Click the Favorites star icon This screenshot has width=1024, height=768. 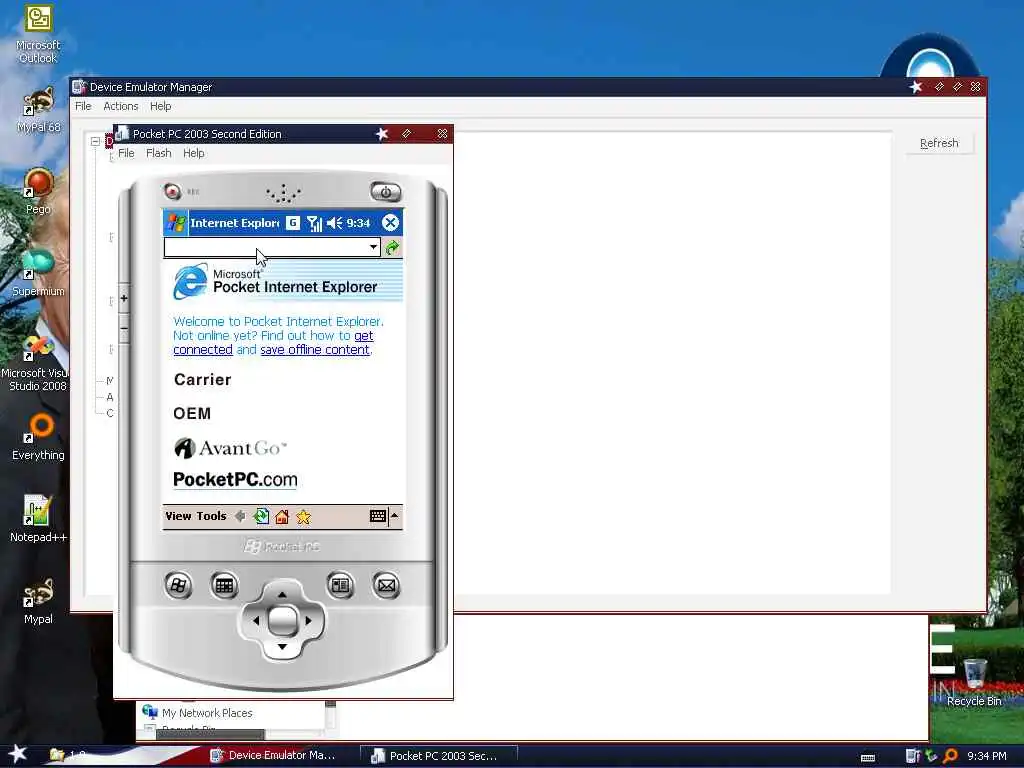pyautogui.click(x=304, y=517)
